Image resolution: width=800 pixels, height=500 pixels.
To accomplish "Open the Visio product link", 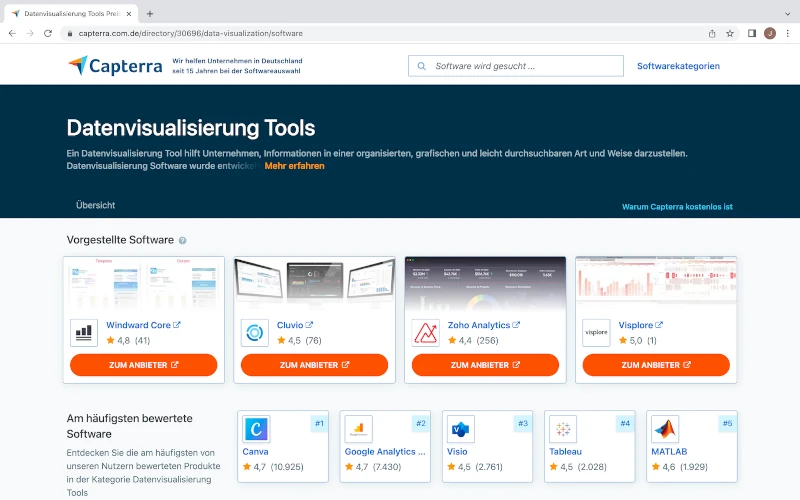I will [457, 452].
